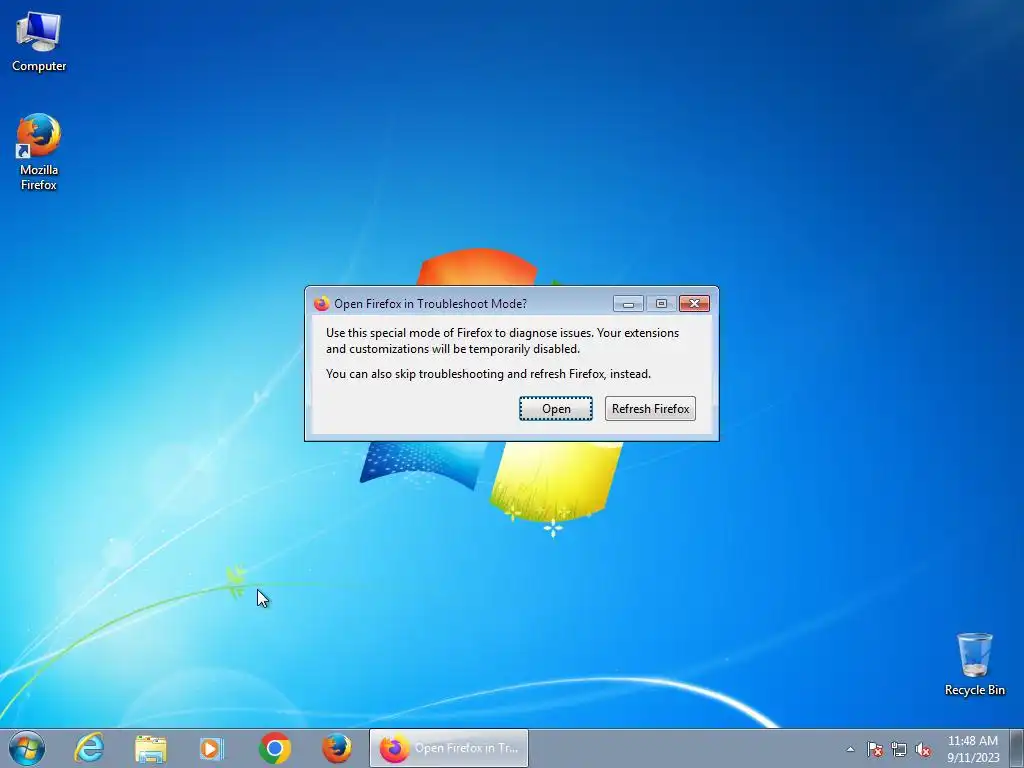Viewport: 1024px width, 768px height.
Task: Close the Troubleshoot Mode dialog
Action: (694, 304)
